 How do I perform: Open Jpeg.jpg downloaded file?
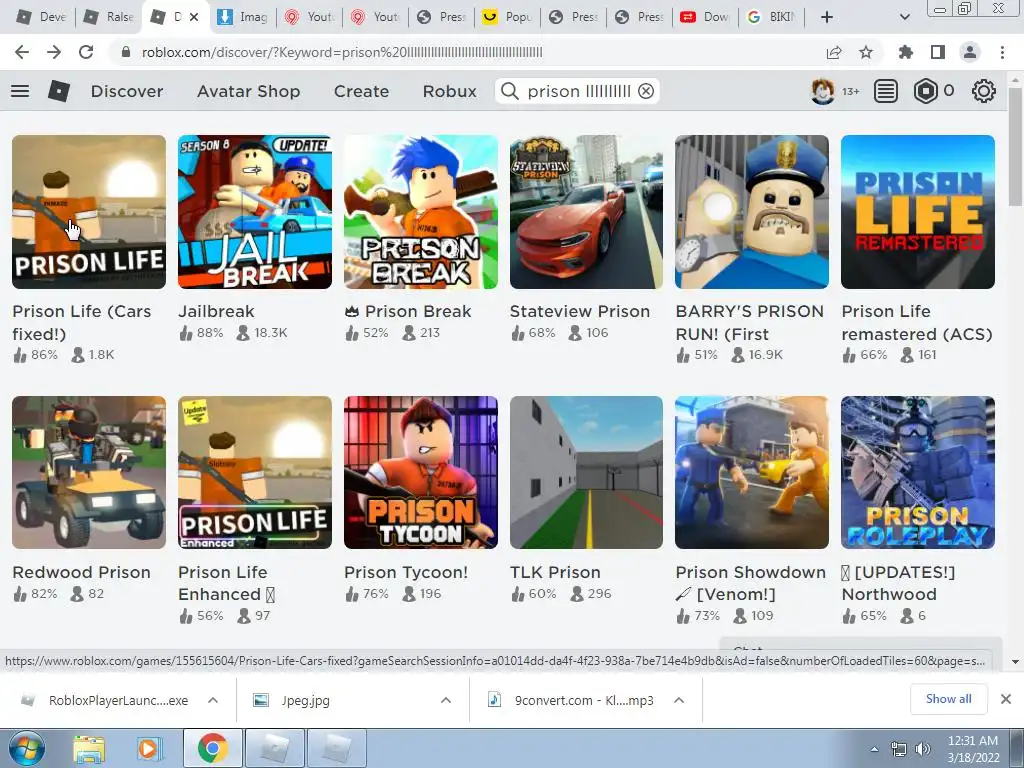coord(306,700)
